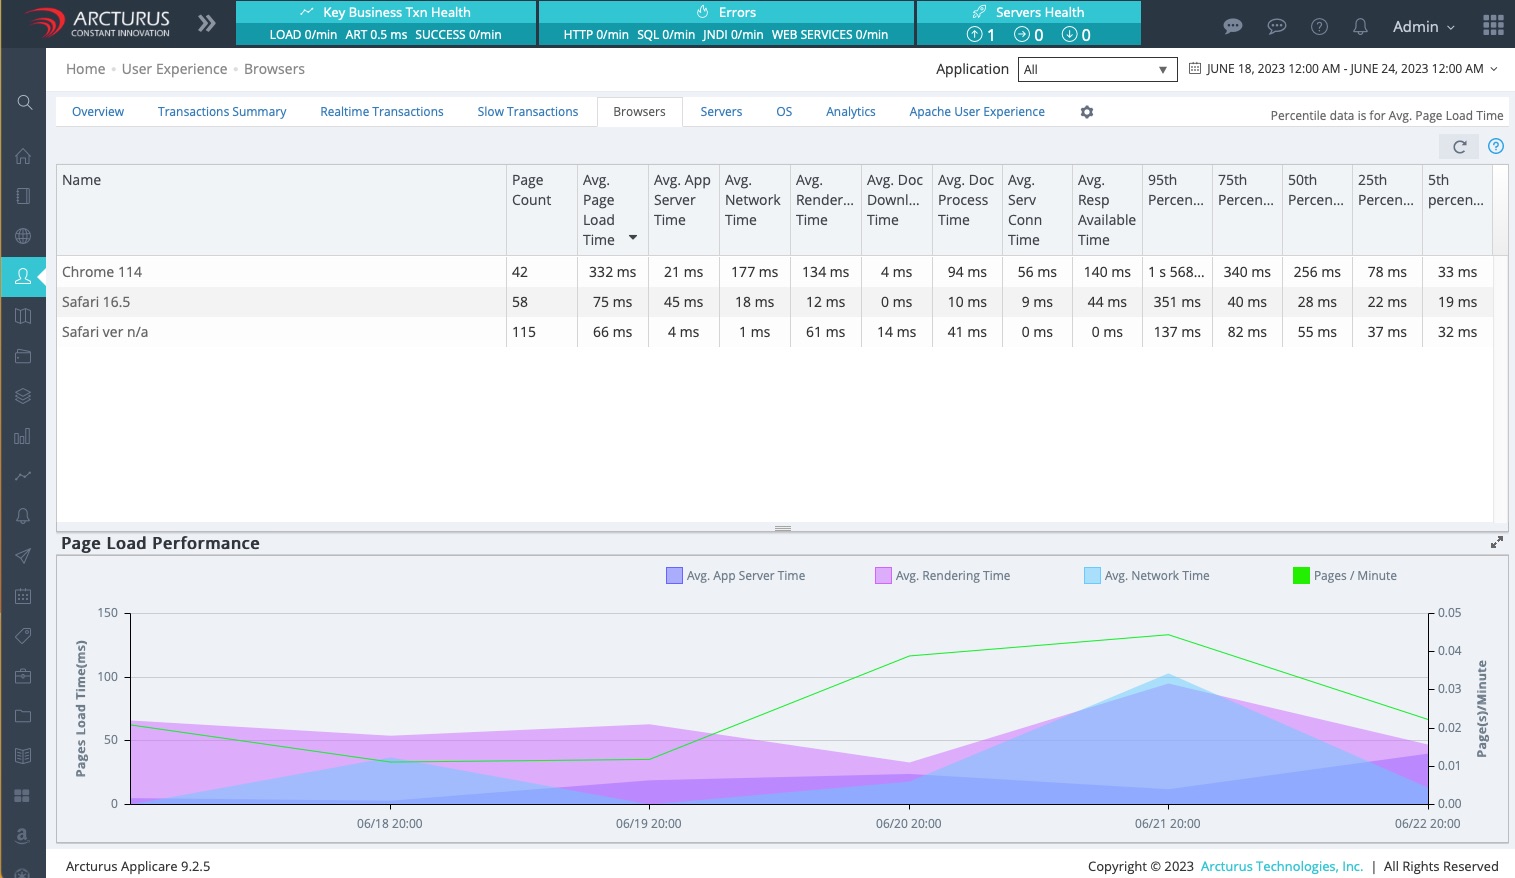Open tab settings gear icon
1515x878 pixels.
pos(1087,112)
